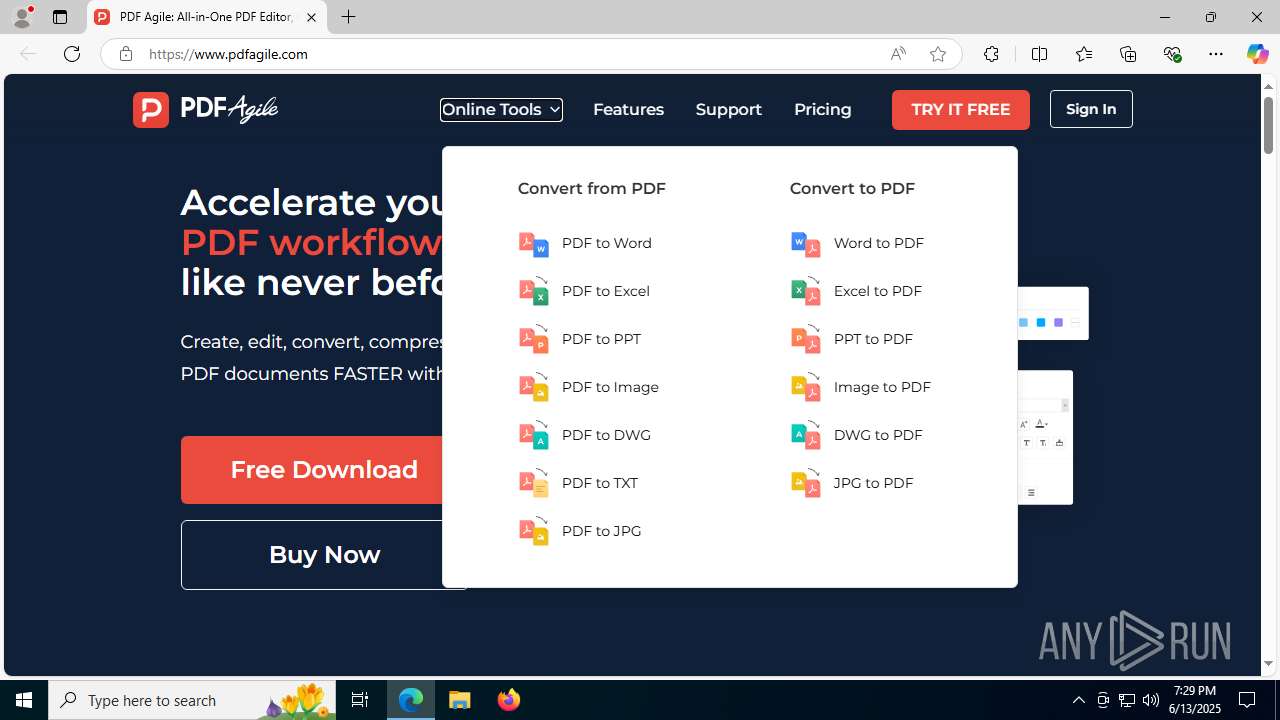1280x720 pixels.
Task: View site information lock icon
Action: click(125, 54)
